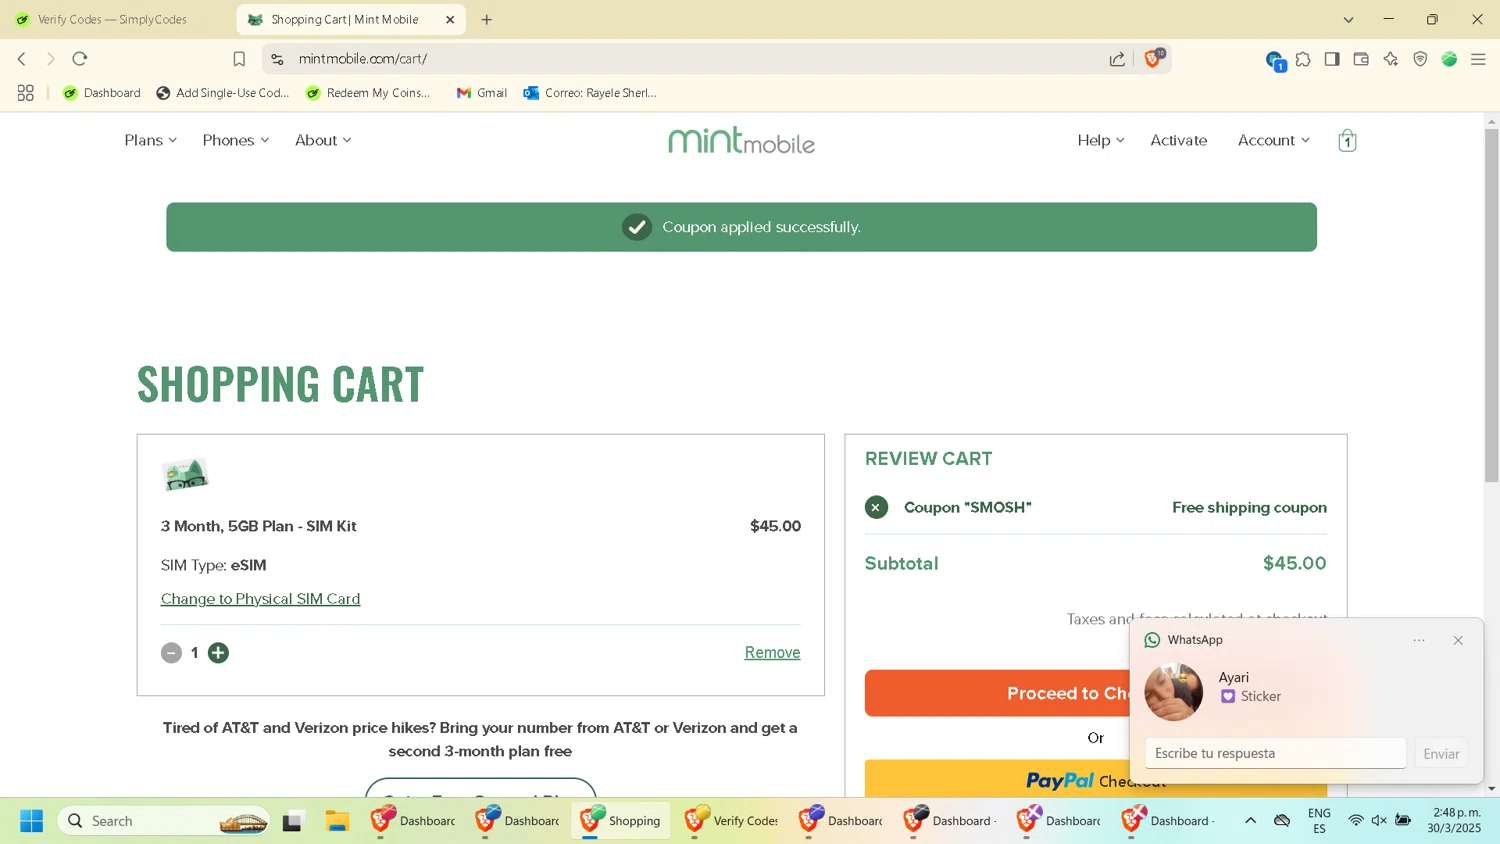Click the green SimplyCodes extension icon

click(x=1449, y=59)
